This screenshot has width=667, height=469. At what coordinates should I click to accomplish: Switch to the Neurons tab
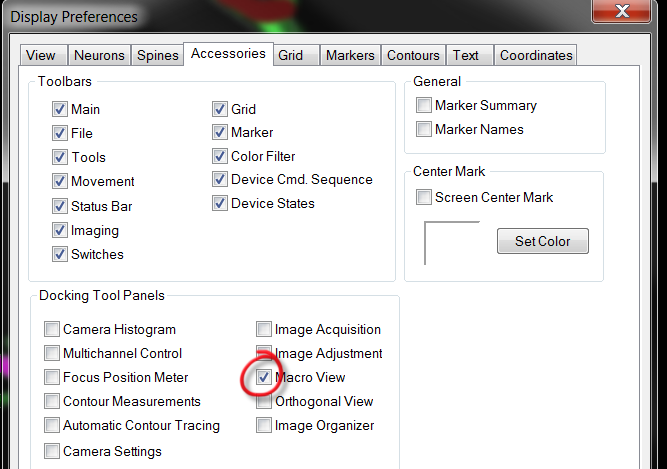click(99, 55)
